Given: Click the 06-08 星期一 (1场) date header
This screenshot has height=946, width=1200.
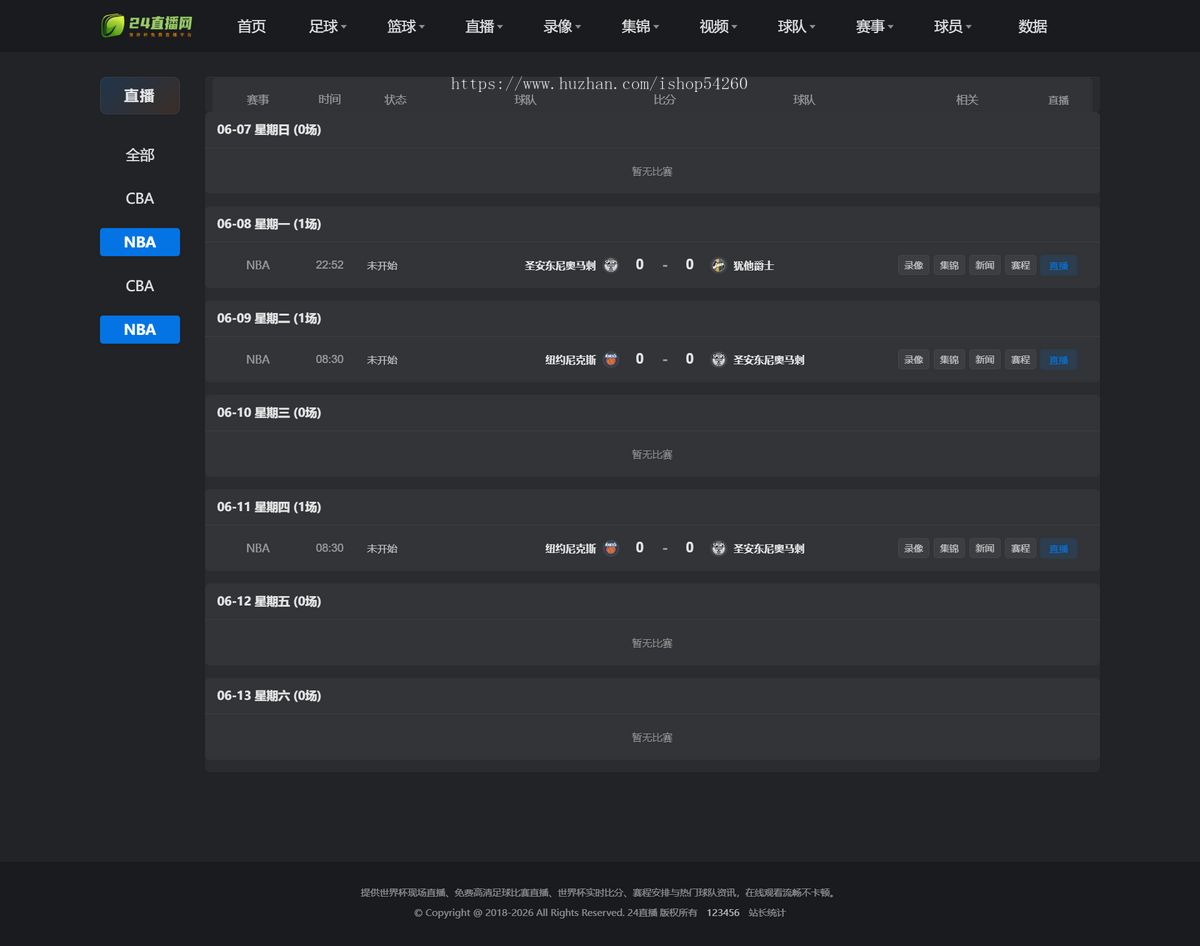Looking at the screenshot, I should click(x=269, y=224).
